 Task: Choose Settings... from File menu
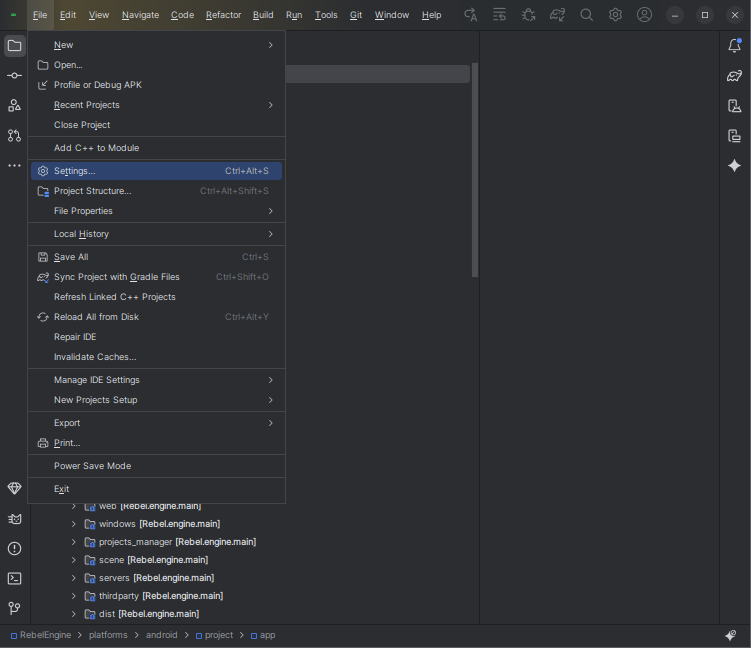click(156, 171)
